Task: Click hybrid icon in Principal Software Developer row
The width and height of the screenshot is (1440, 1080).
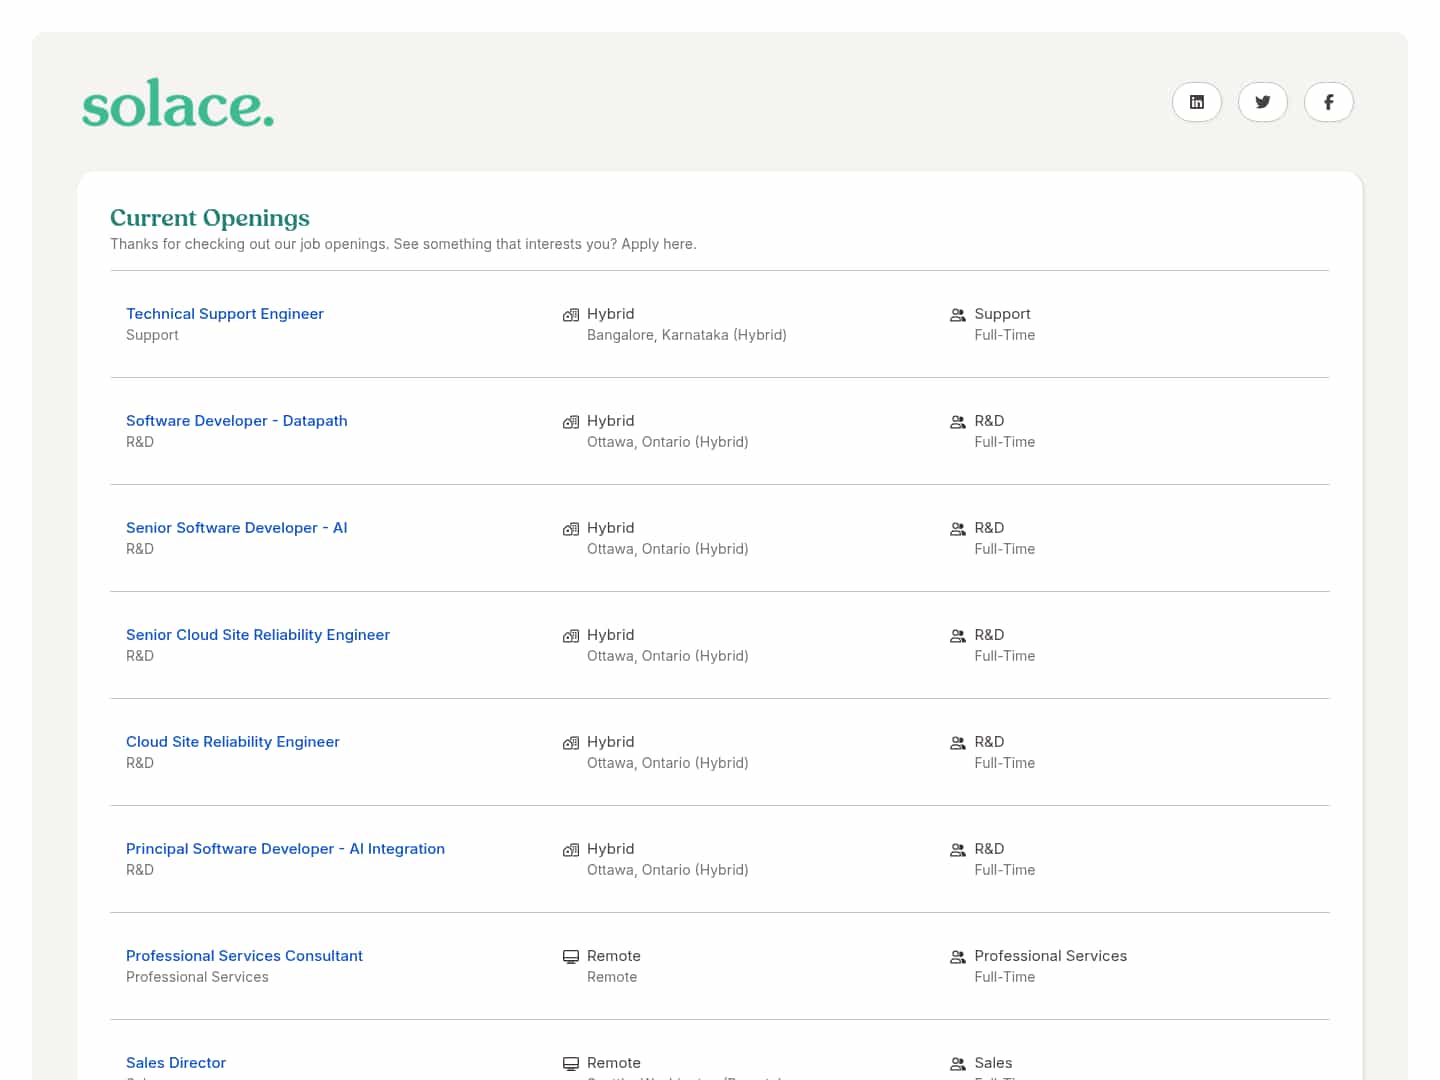Action: (x=571, y=850)
